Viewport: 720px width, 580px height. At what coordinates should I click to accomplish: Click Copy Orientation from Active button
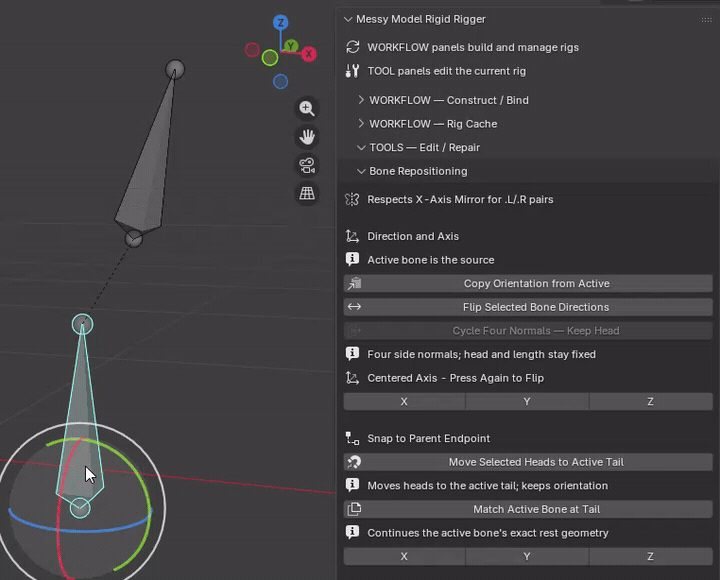pyautogui.click(x=528, y=283)
